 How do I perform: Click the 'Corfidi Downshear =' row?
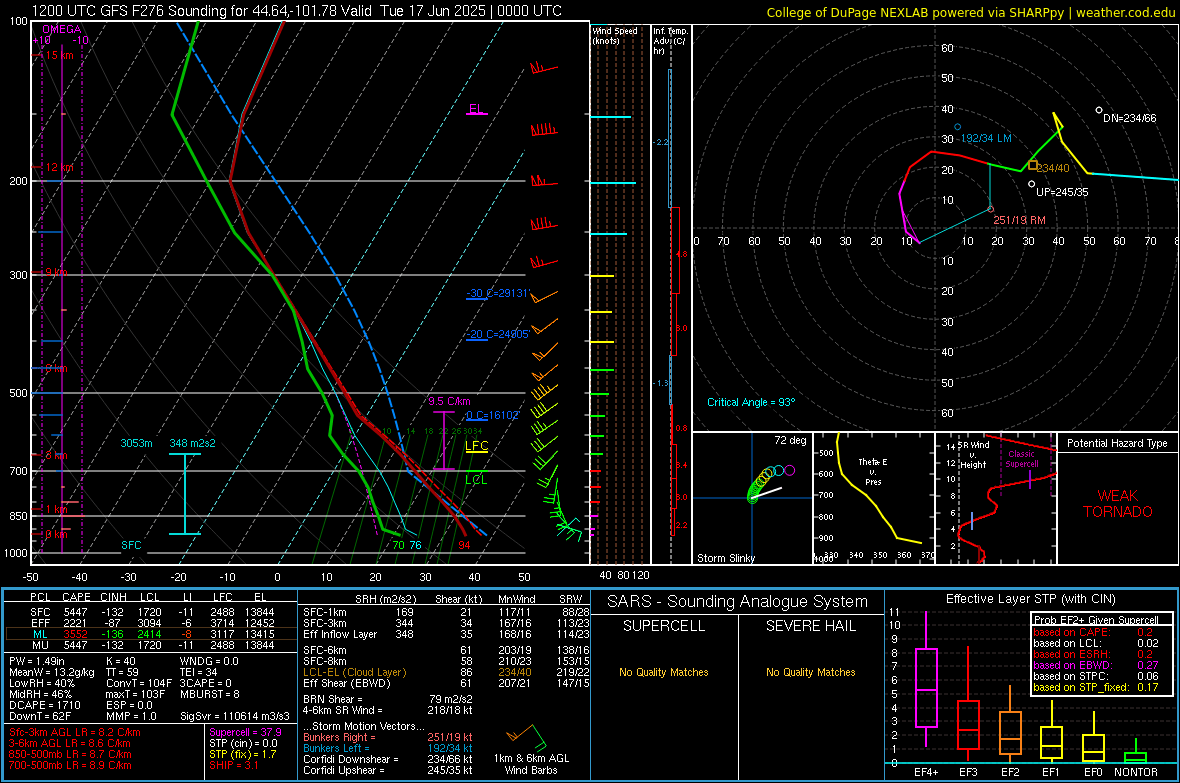pos(388,759)
